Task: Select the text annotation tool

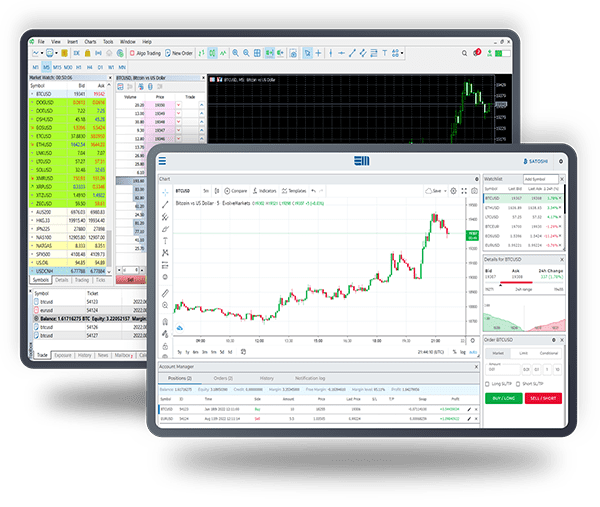Action: 165,240
